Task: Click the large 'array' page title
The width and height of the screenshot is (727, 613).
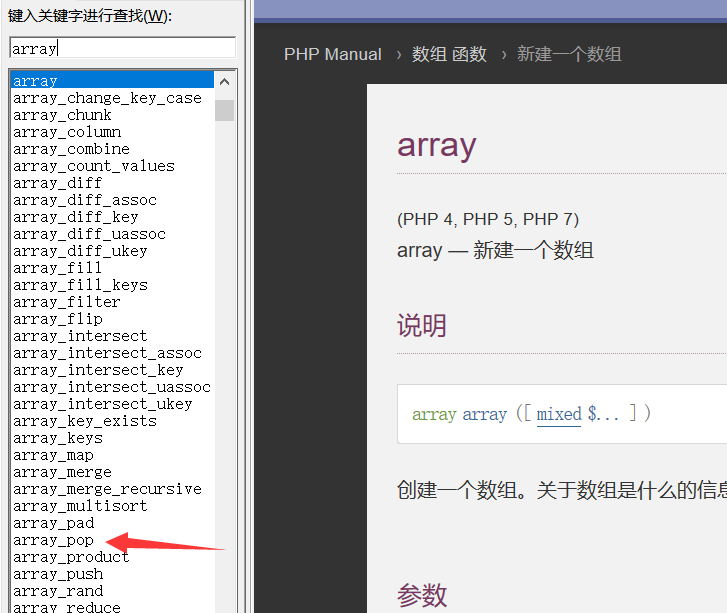Action: 436,146
